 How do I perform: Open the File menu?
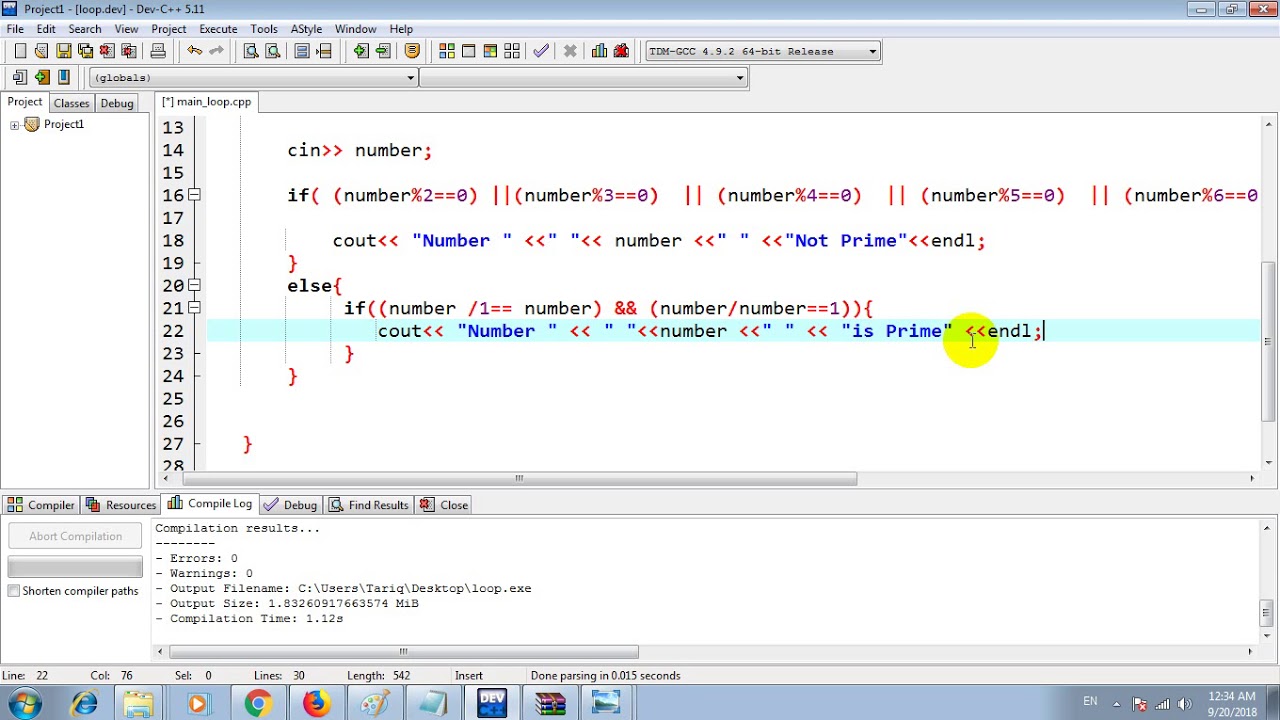(15, 29)
